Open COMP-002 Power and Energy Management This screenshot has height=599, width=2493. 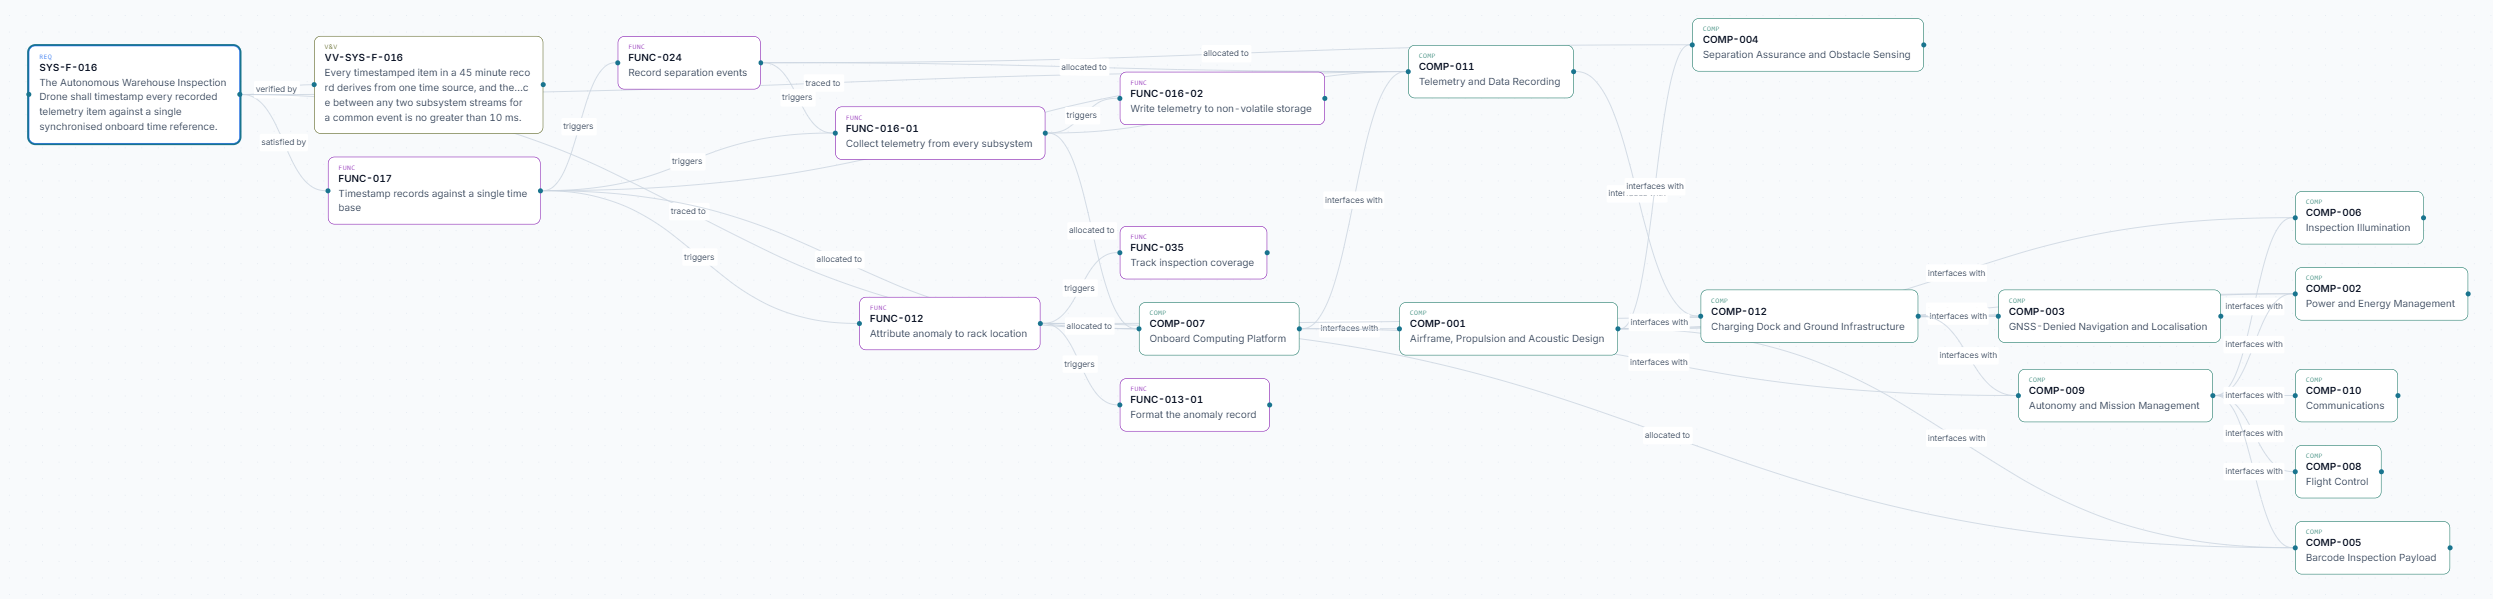click(2381, 294)
